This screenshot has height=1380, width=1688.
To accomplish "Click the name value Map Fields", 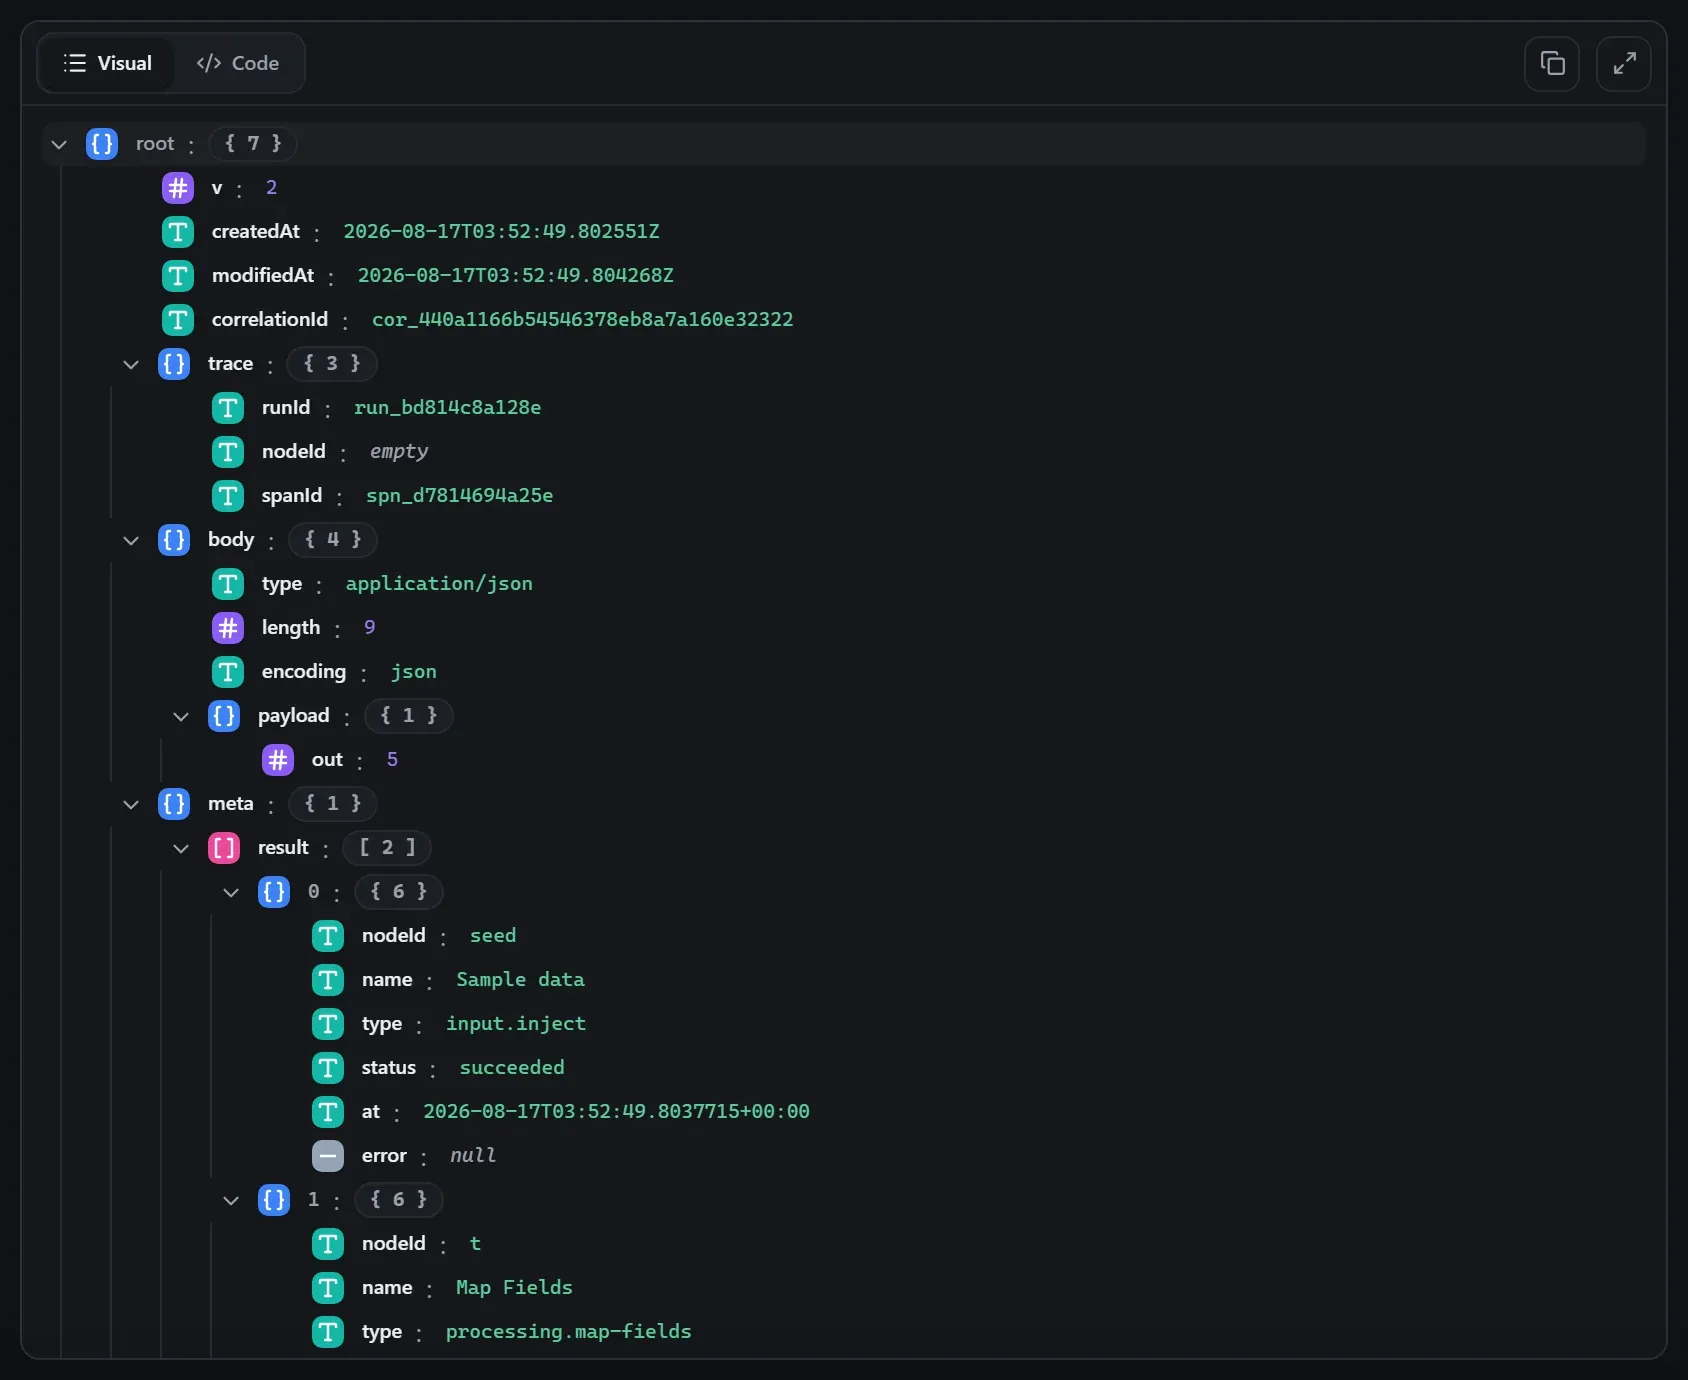I will pyautogui.click(x=514, y=1288).
